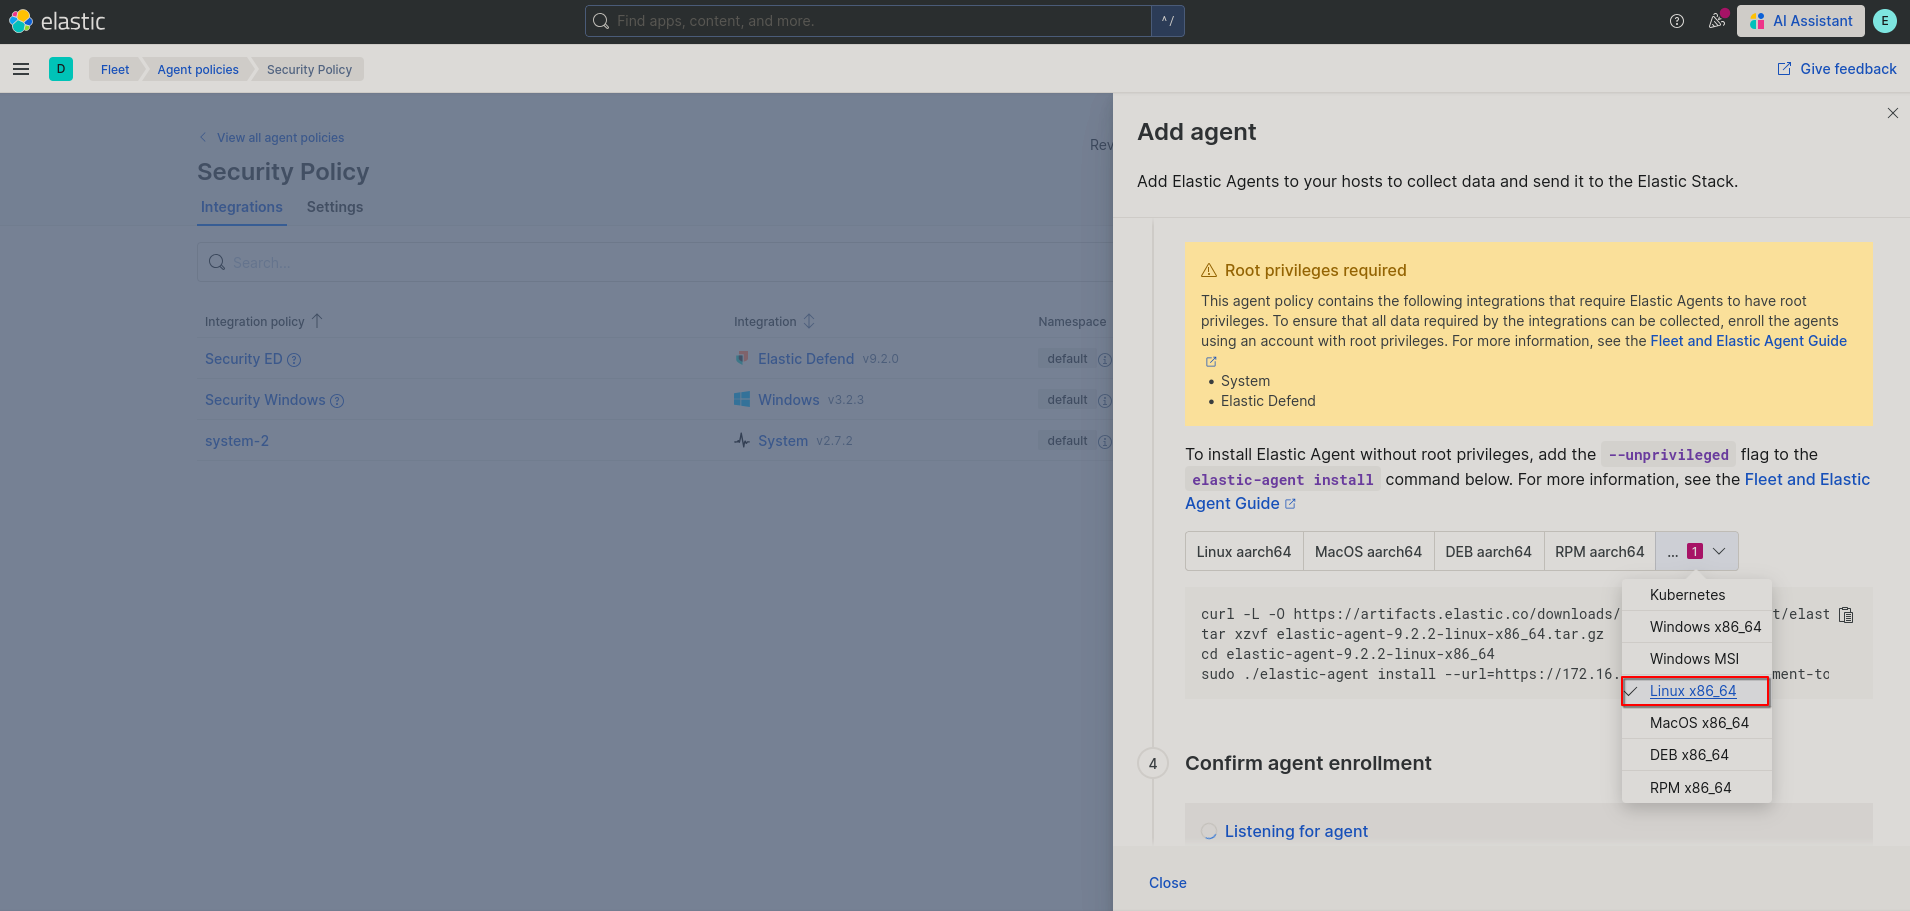1910x911 pixels.
Task: Open the newsfeed celebration icon
Action: click(x=1717, y=21)
